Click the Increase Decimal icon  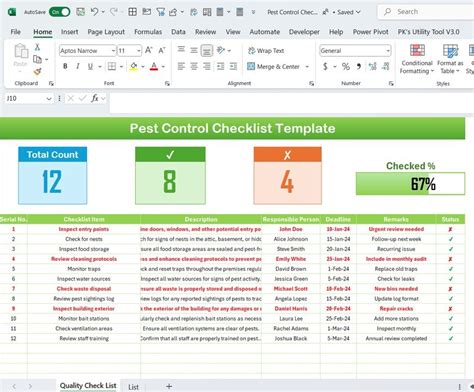[x=372, y=67]
